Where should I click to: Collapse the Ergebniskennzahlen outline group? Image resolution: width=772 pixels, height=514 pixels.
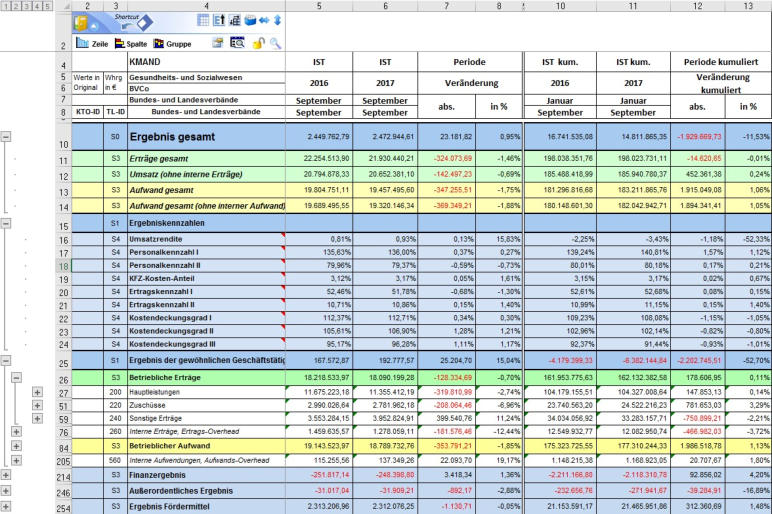click(7, 225)
